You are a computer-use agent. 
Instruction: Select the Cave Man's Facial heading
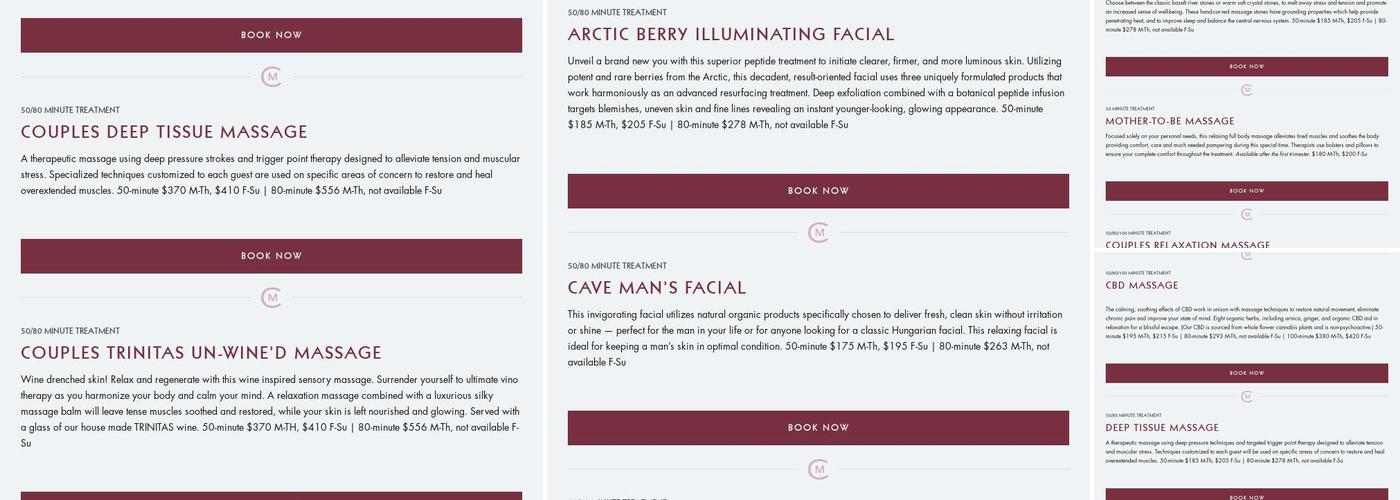pyautogui.click(x=657, y=288)
